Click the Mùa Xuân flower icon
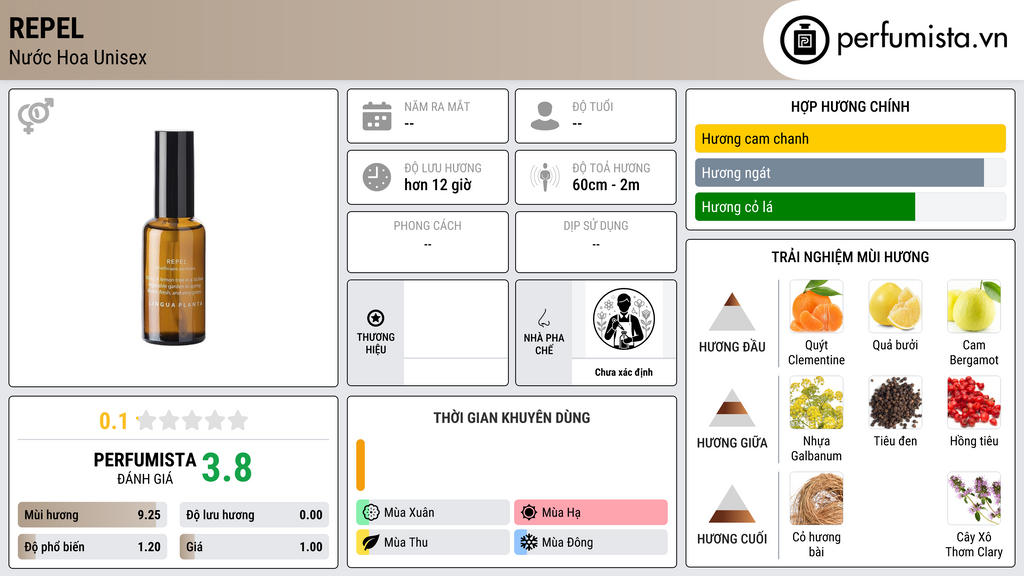Image resolution: width=1024 pixels, height=576 pixels. pyautogui.click(x=371, y=513)
